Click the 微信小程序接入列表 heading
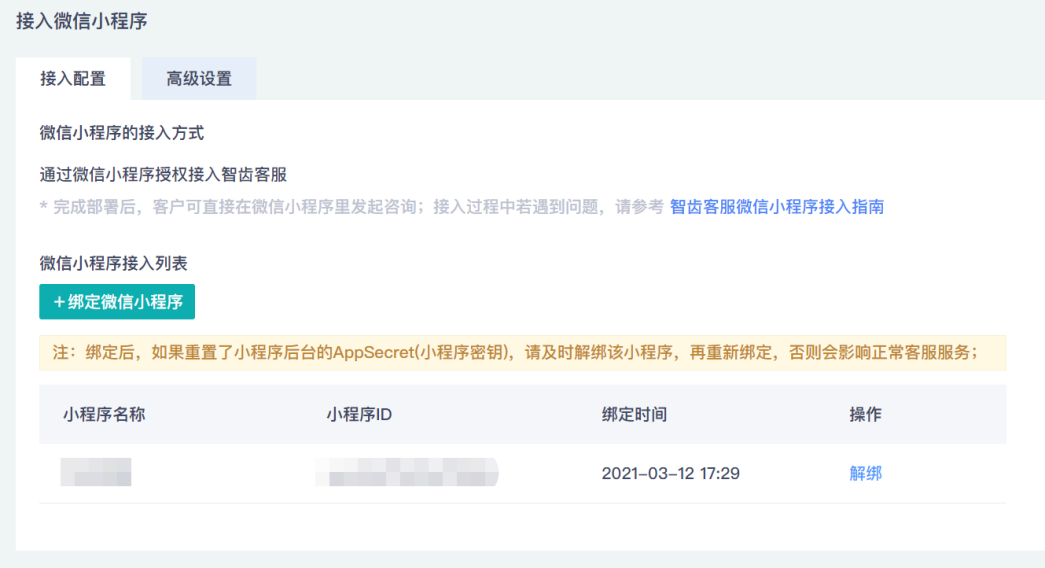 pos(113,263)
